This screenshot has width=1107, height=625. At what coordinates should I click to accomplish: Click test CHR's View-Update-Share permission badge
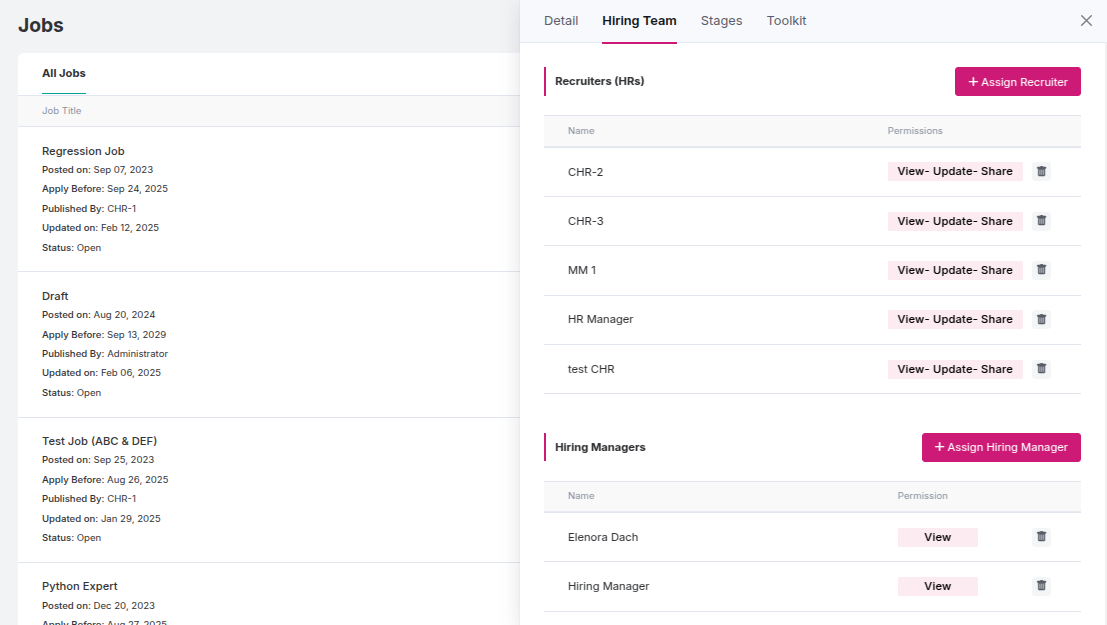pos(955,369)
